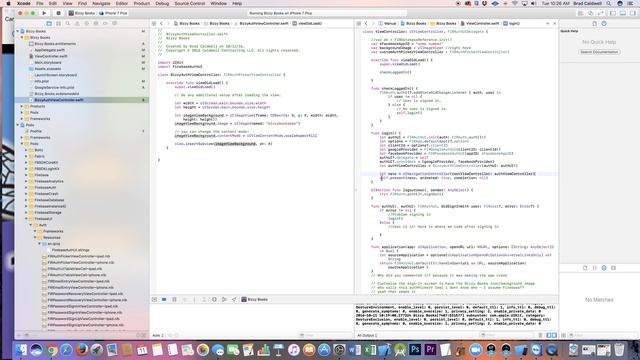Select AppDelegate.swift in the navigator
Viewport: 640px width, 360px height.
tap(49, 50)
